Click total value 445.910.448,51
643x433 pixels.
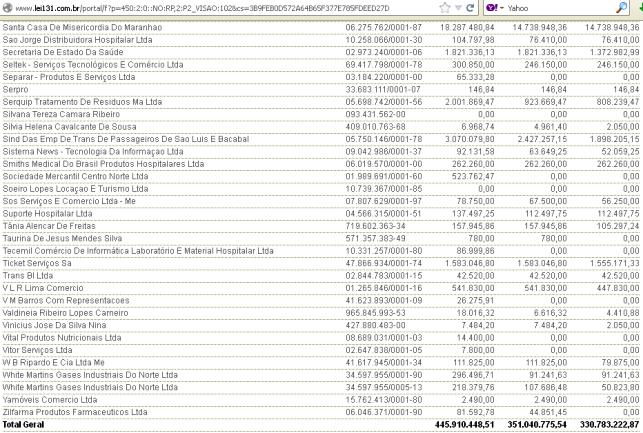pyautogui.click(x=465, y=424)
